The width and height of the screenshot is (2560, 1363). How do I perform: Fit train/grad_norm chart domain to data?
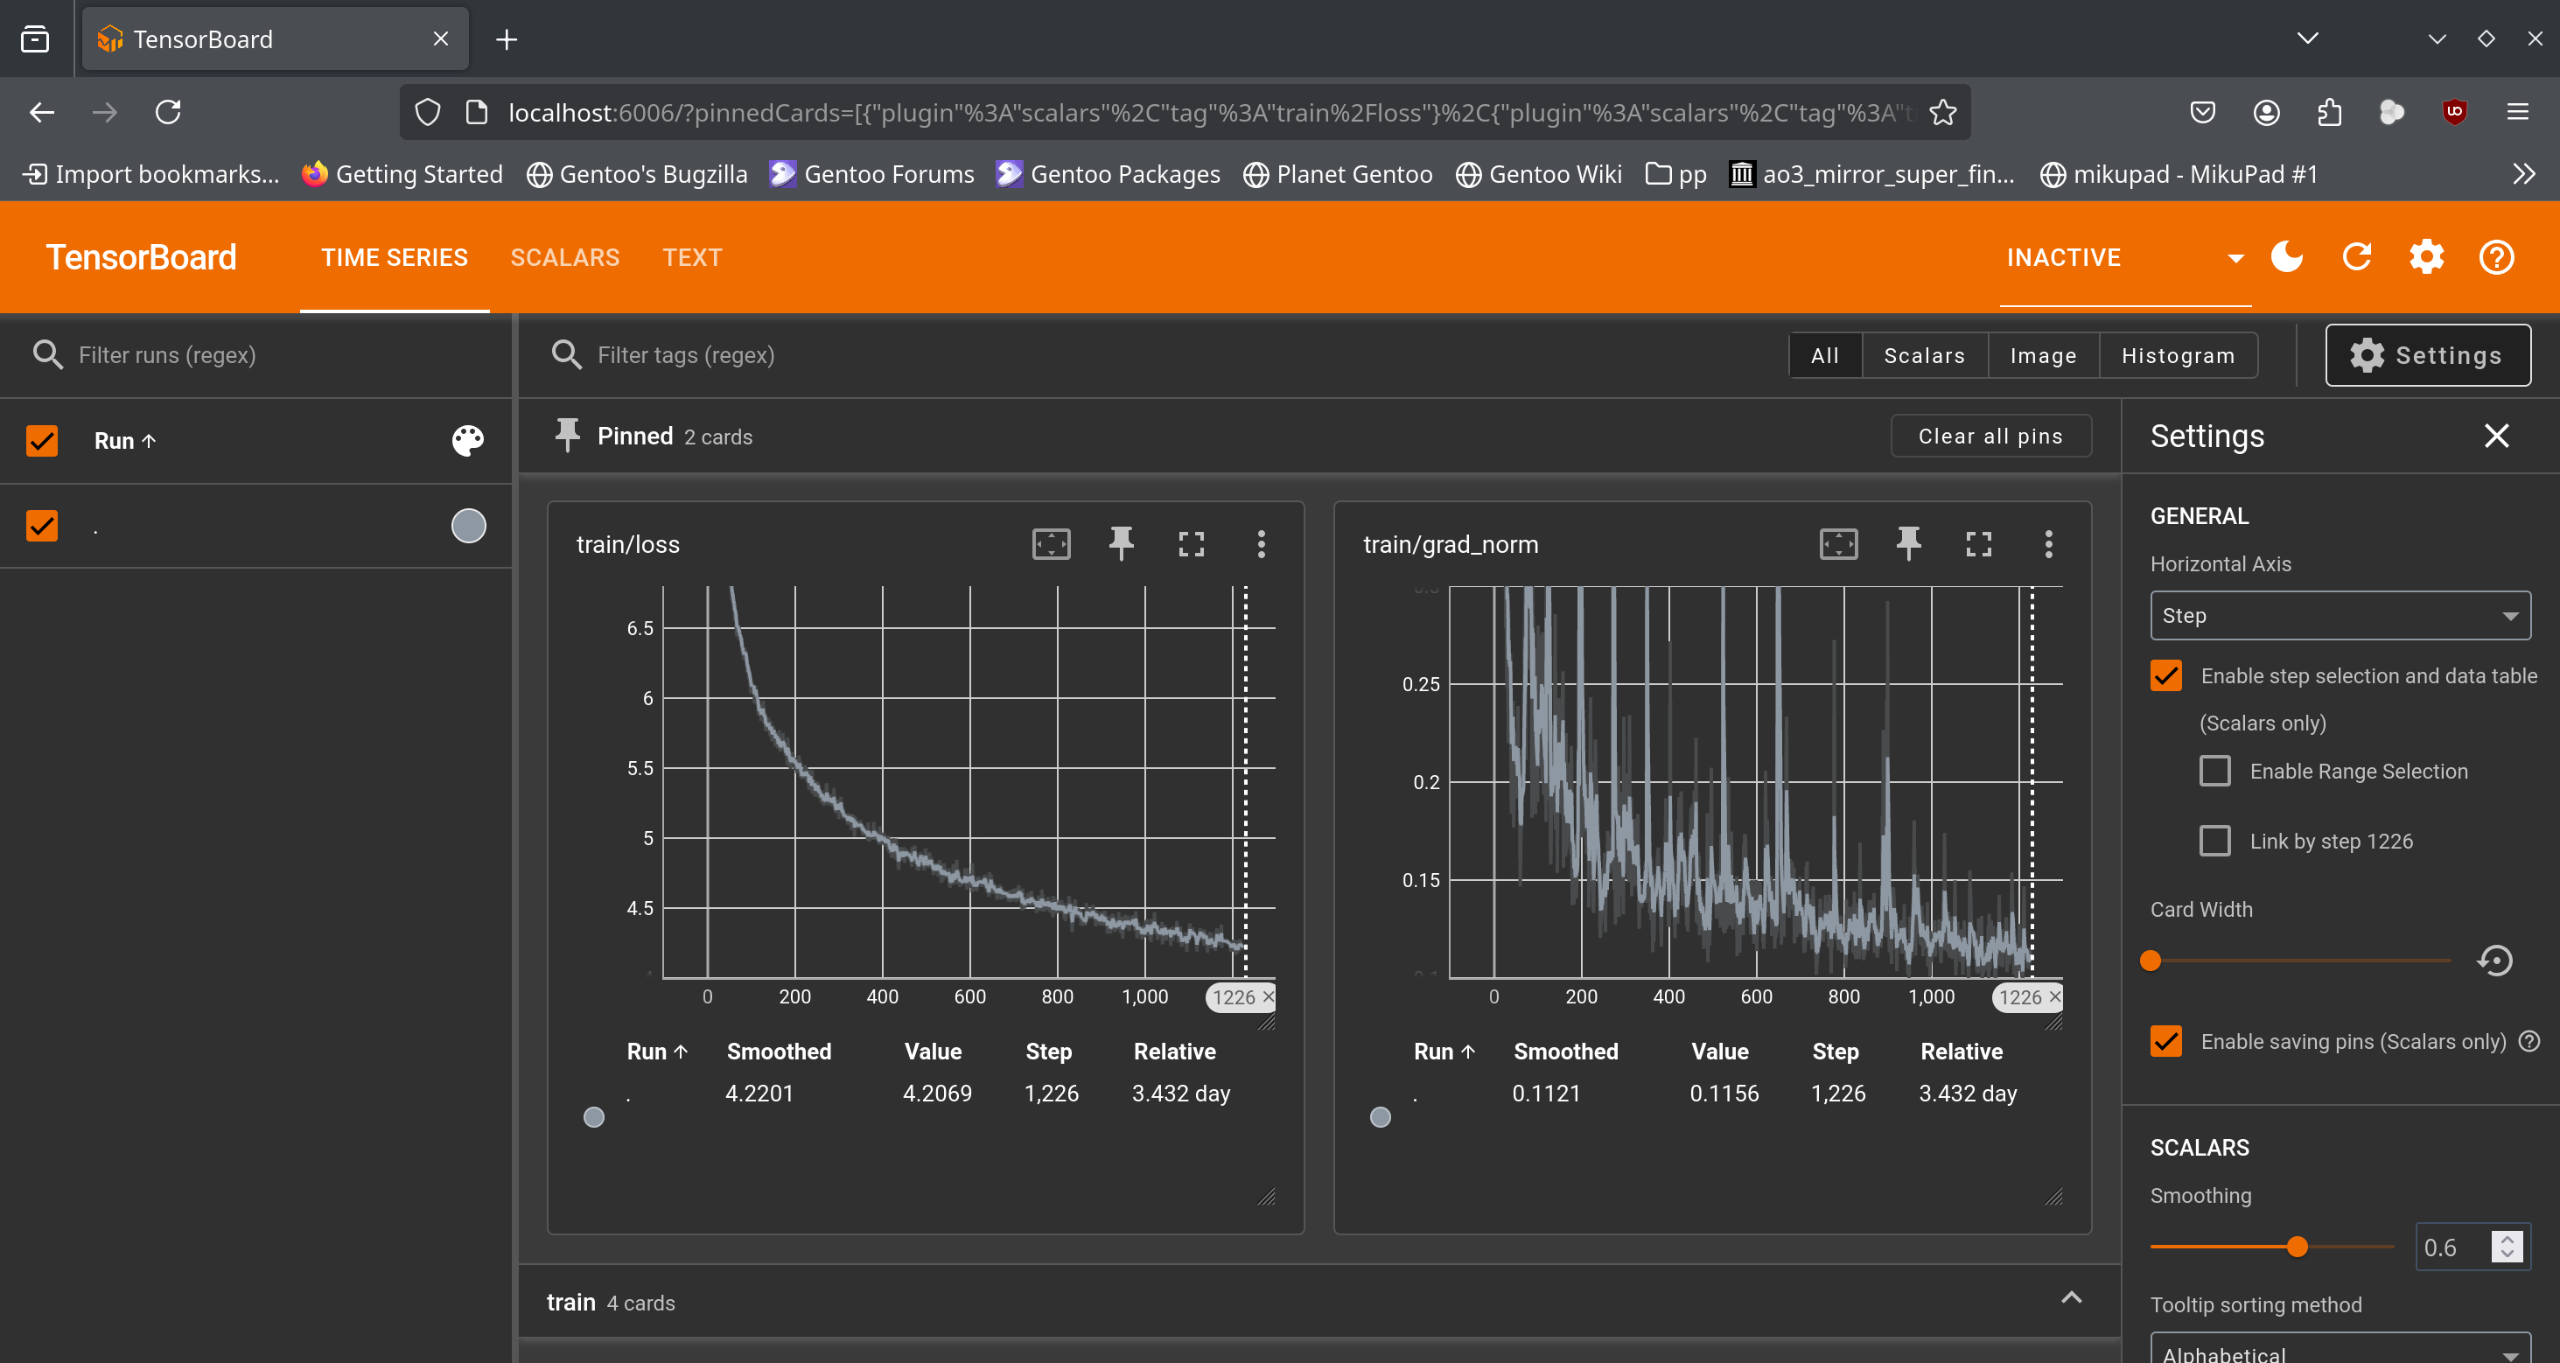point(1839,544)
